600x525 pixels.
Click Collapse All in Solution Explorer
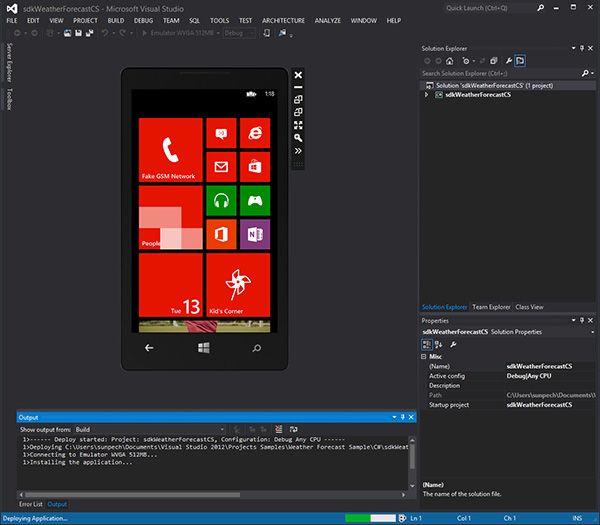(x=494, y=61)
